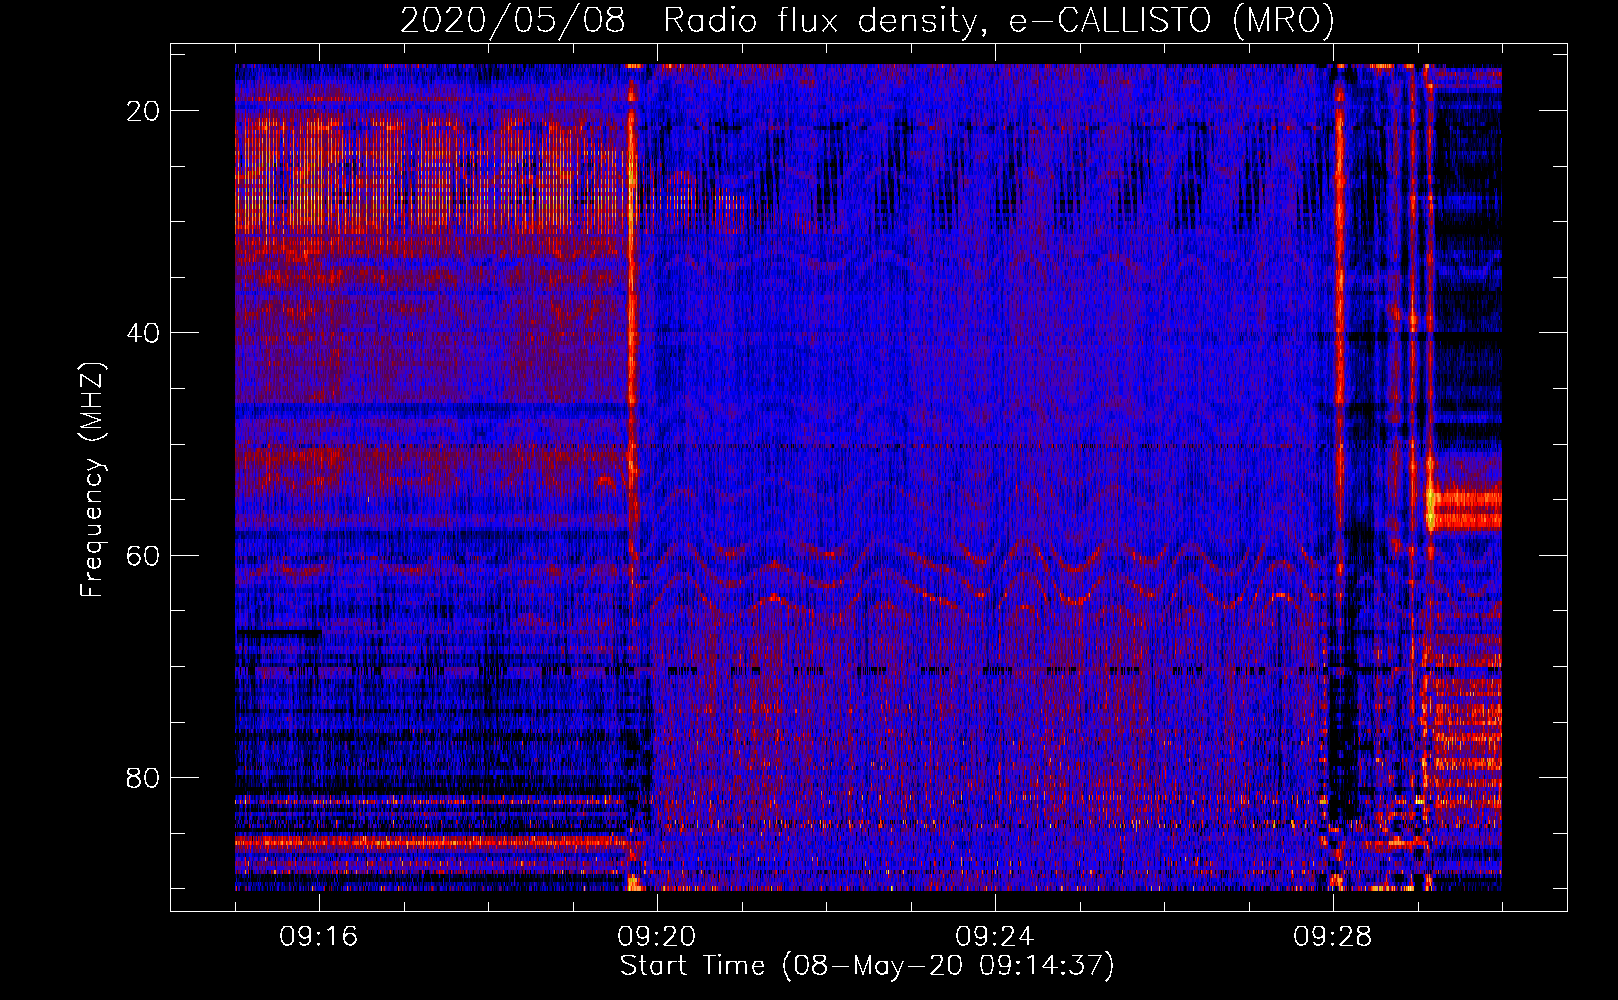This screenshot has width=1618, height=1000.
Task: Click the 80 frequency tick label
Action: tap(143, 777)
